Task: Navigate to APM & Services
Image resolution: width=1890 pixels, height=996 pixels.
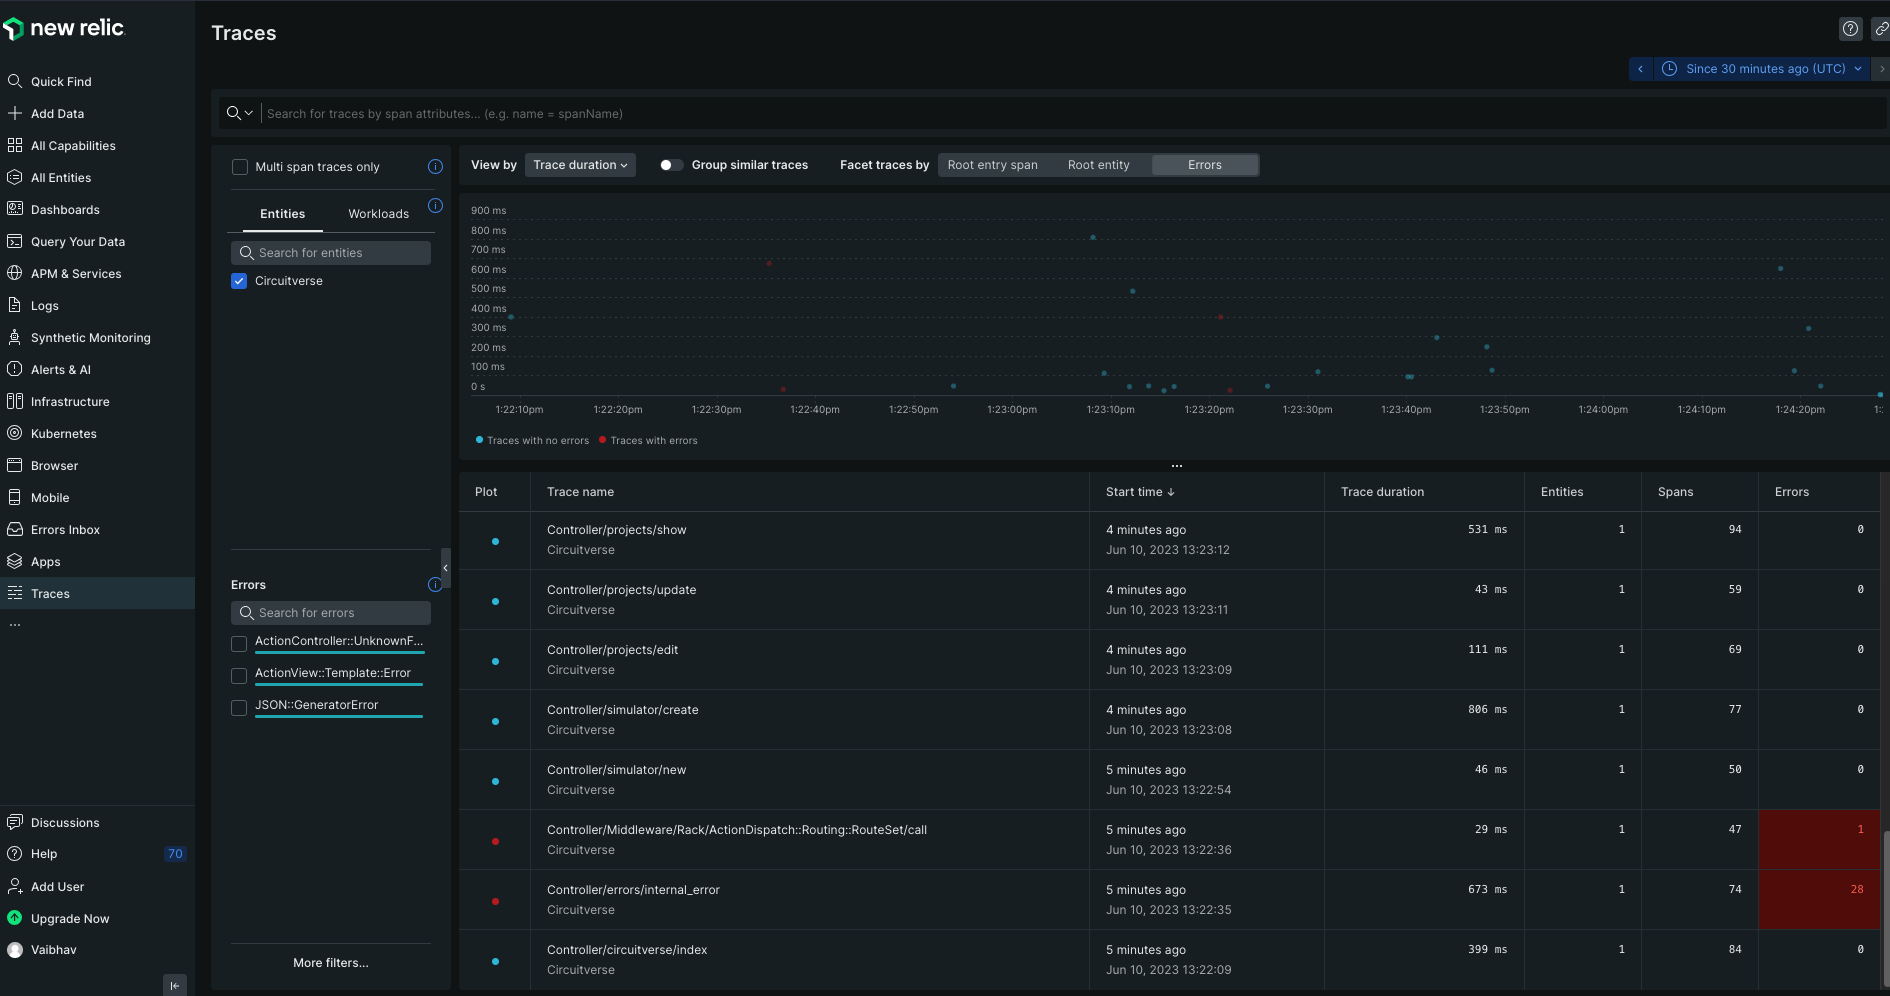Action: (x=77, y=273)
